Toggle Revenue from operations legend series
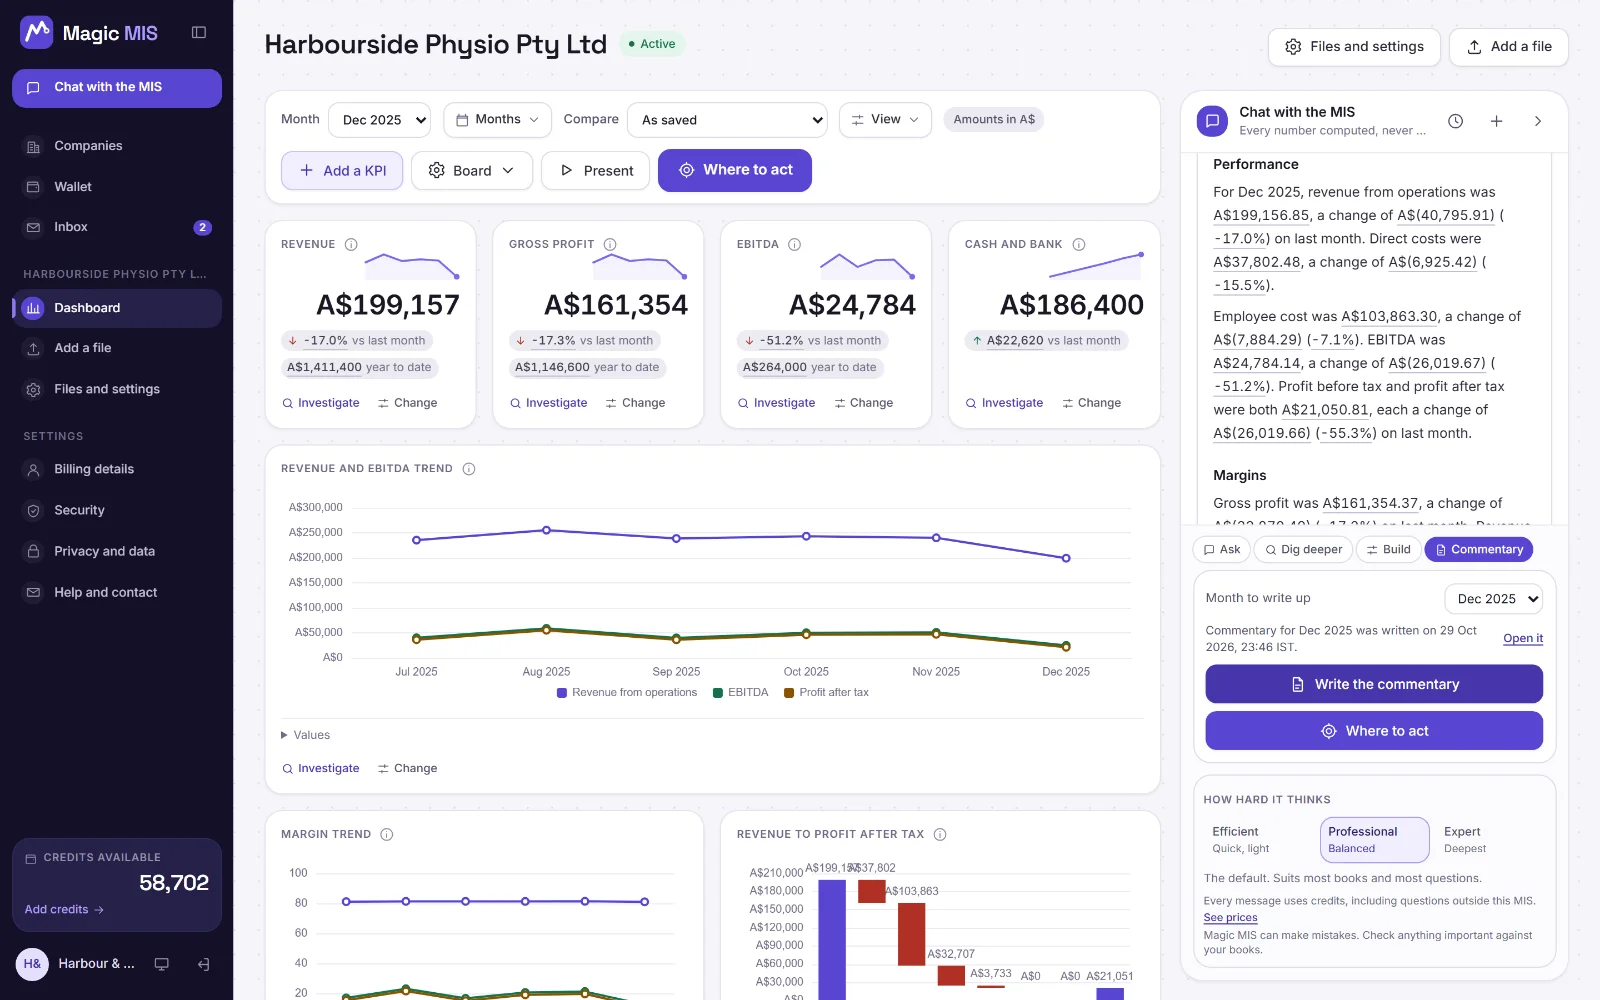 click(627, 692)
